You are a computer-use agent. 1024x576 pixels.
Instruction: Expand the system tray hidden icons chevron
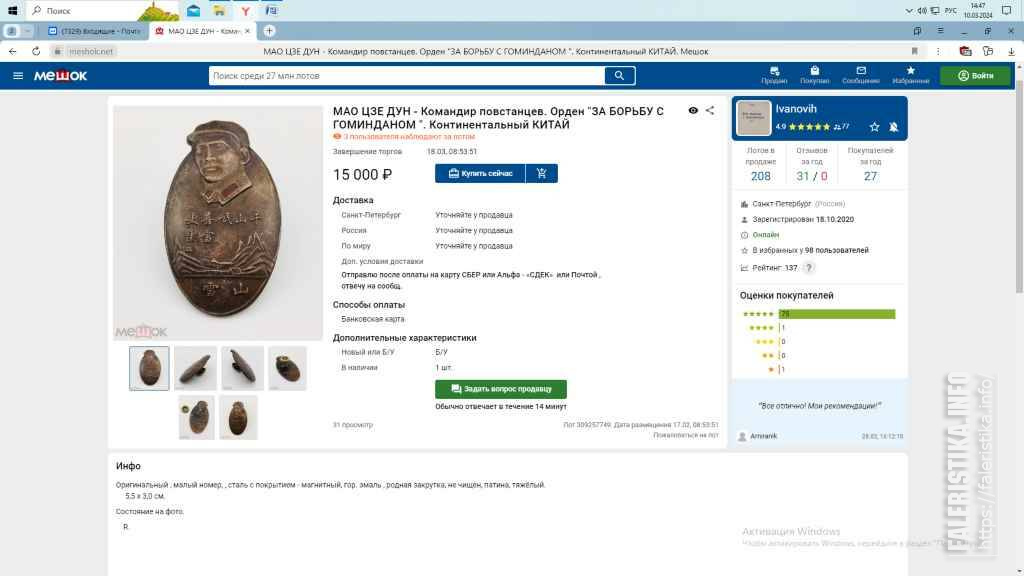point(908,10)
